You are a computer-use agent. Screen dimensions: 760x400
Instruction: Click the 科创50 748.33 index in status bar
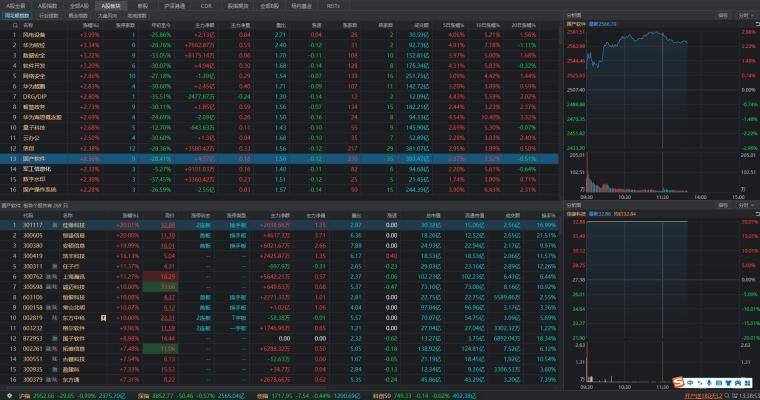click(424, 396)
